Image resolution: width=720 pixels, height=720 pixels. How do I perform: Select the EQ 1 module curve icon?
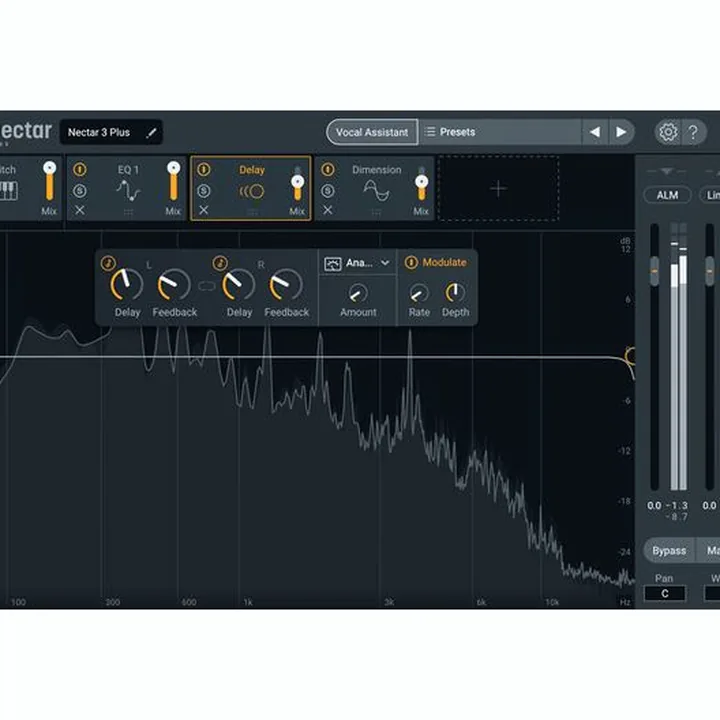pos(128,191)
